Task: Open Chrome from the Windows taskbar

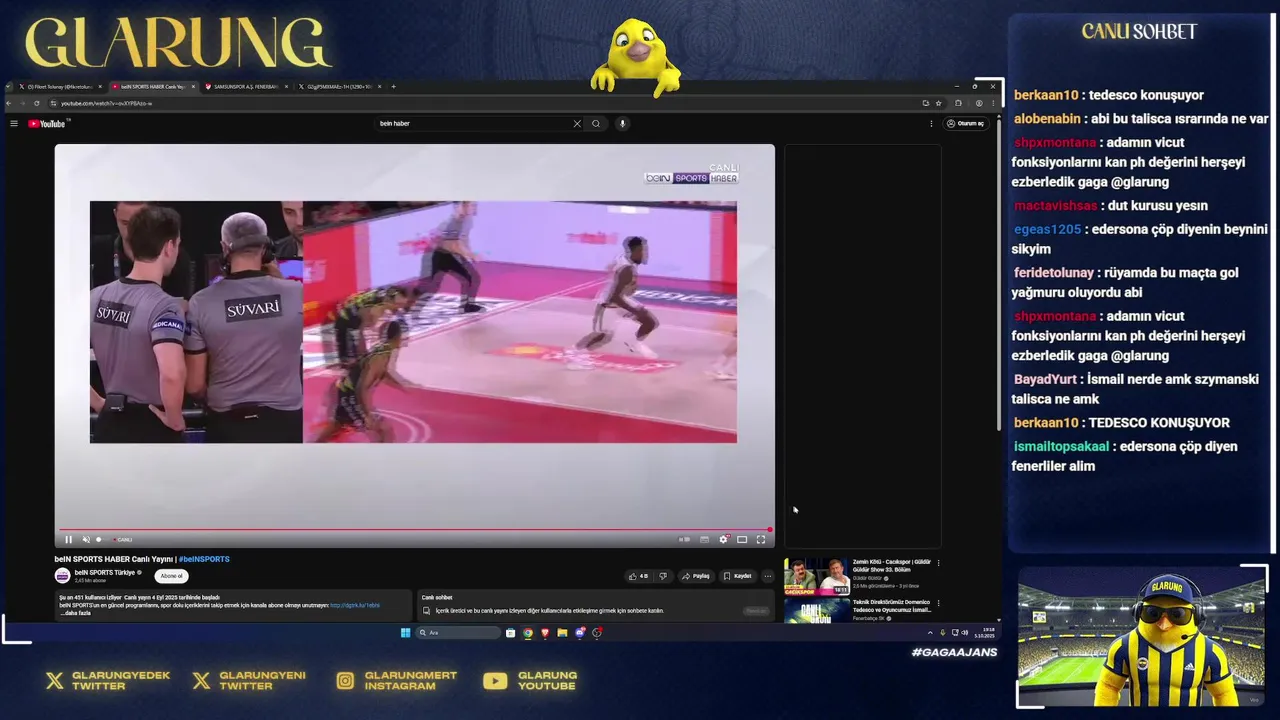Action: (528, 632)
